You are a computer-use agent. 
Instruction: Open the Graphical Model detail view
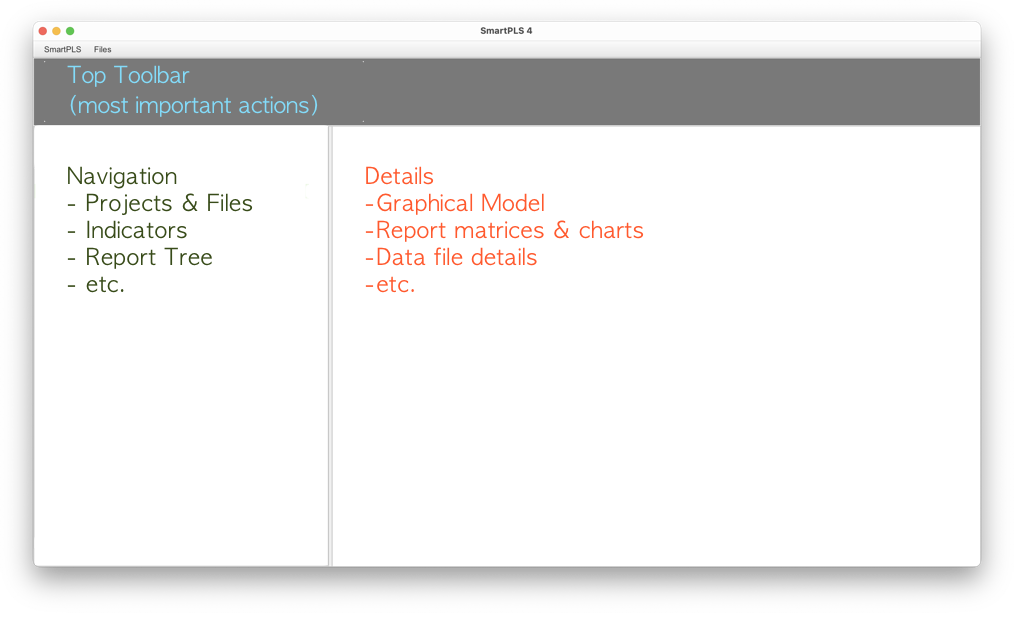point(458,203)
